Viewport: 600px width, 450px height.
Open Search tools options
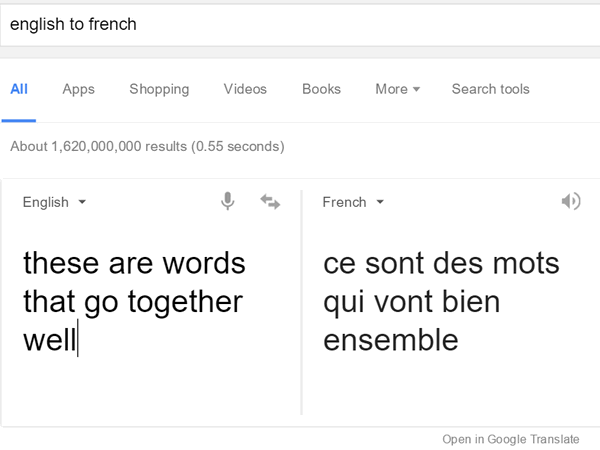(x=491, y=89)
